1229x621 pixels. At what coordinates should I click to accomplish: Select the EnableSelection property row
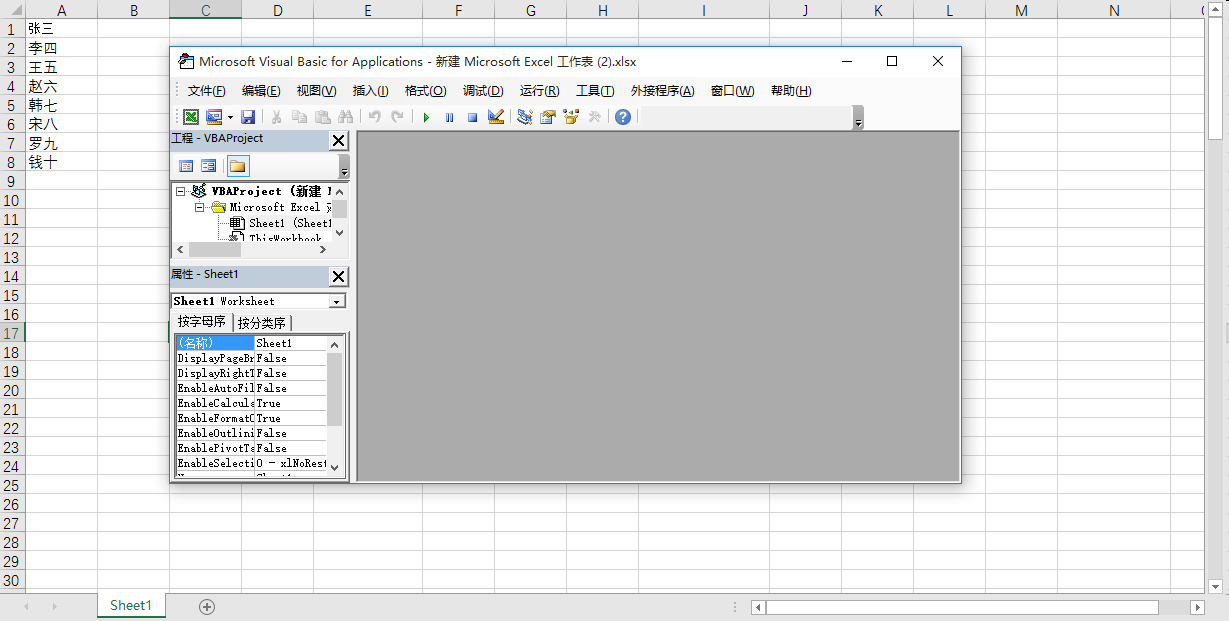(251, 463)
